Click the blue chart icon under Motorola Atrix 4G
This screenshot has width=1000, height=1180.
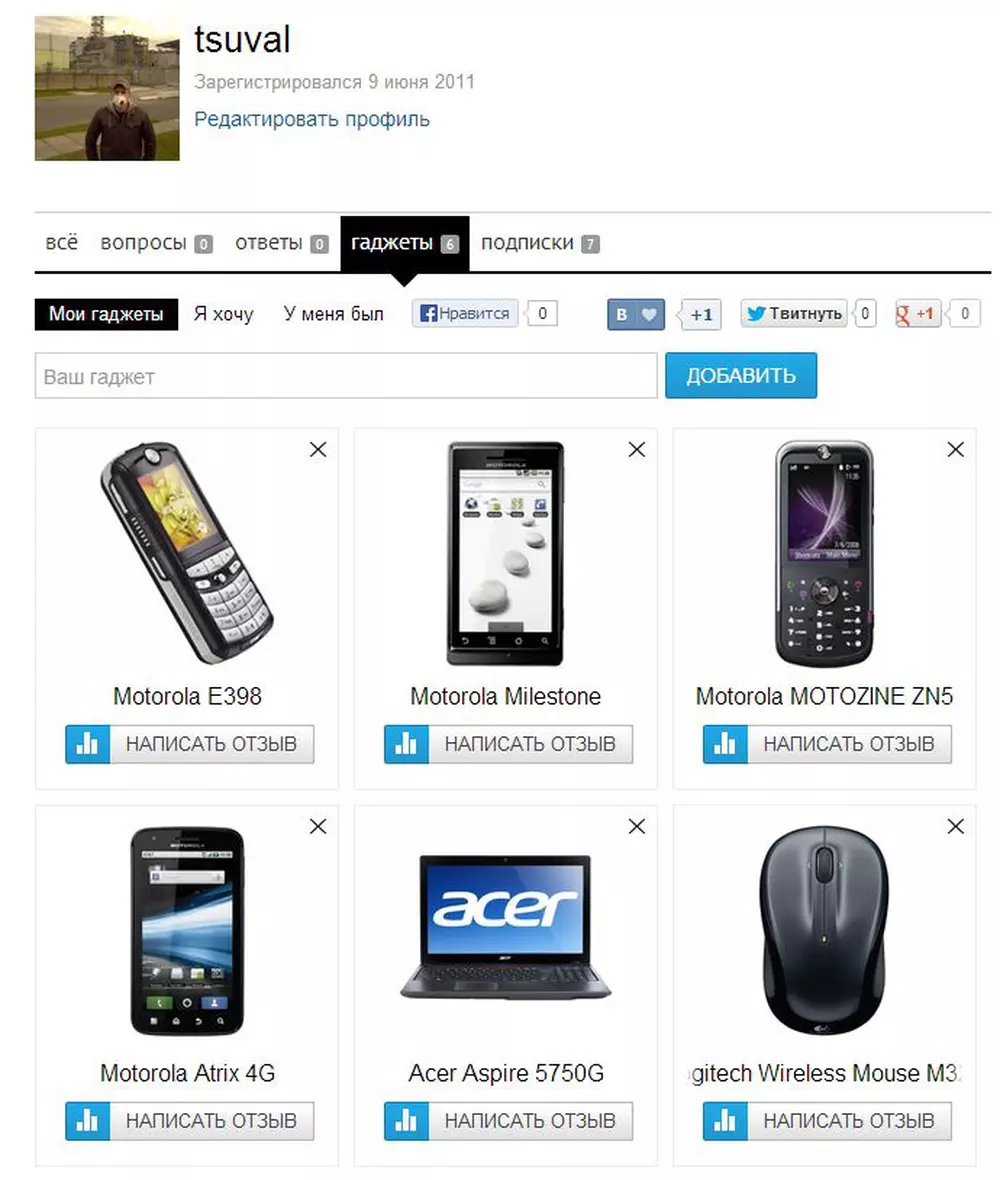click(x=87, y=1121)
